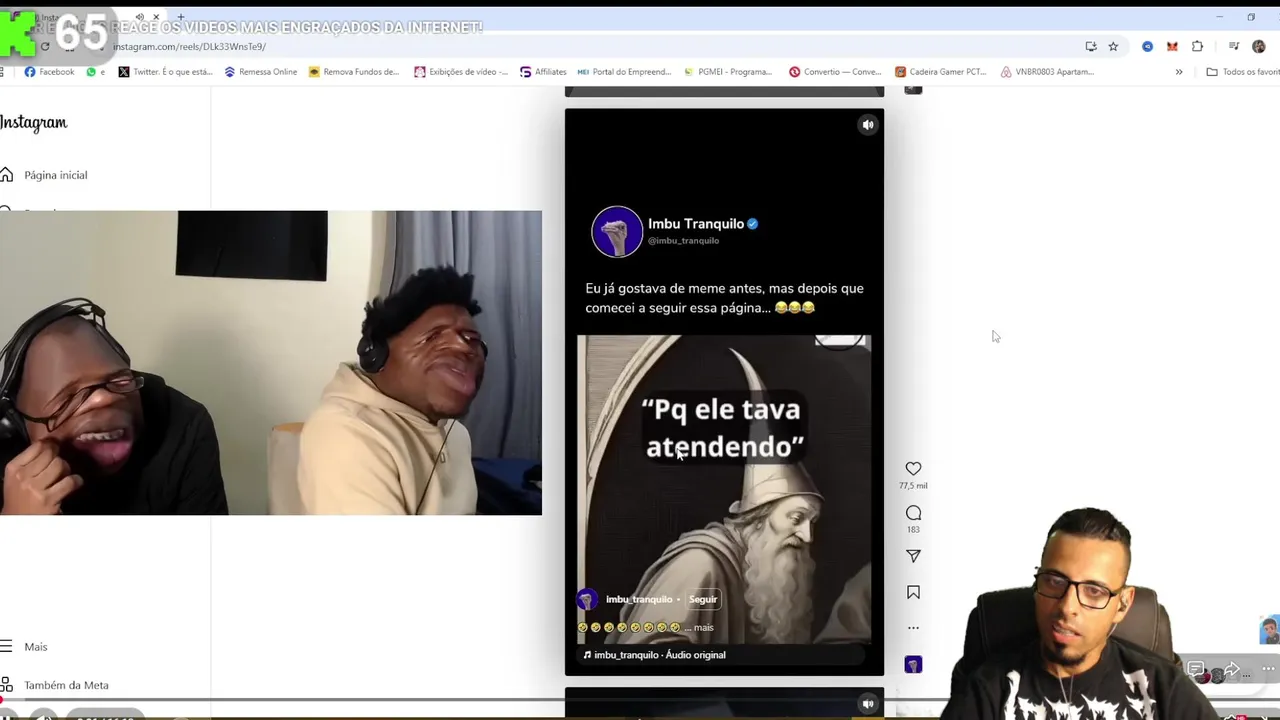Open the Remova Fundos bookmark
This screenshot has width=1280, height=720.
click(354, 72)
